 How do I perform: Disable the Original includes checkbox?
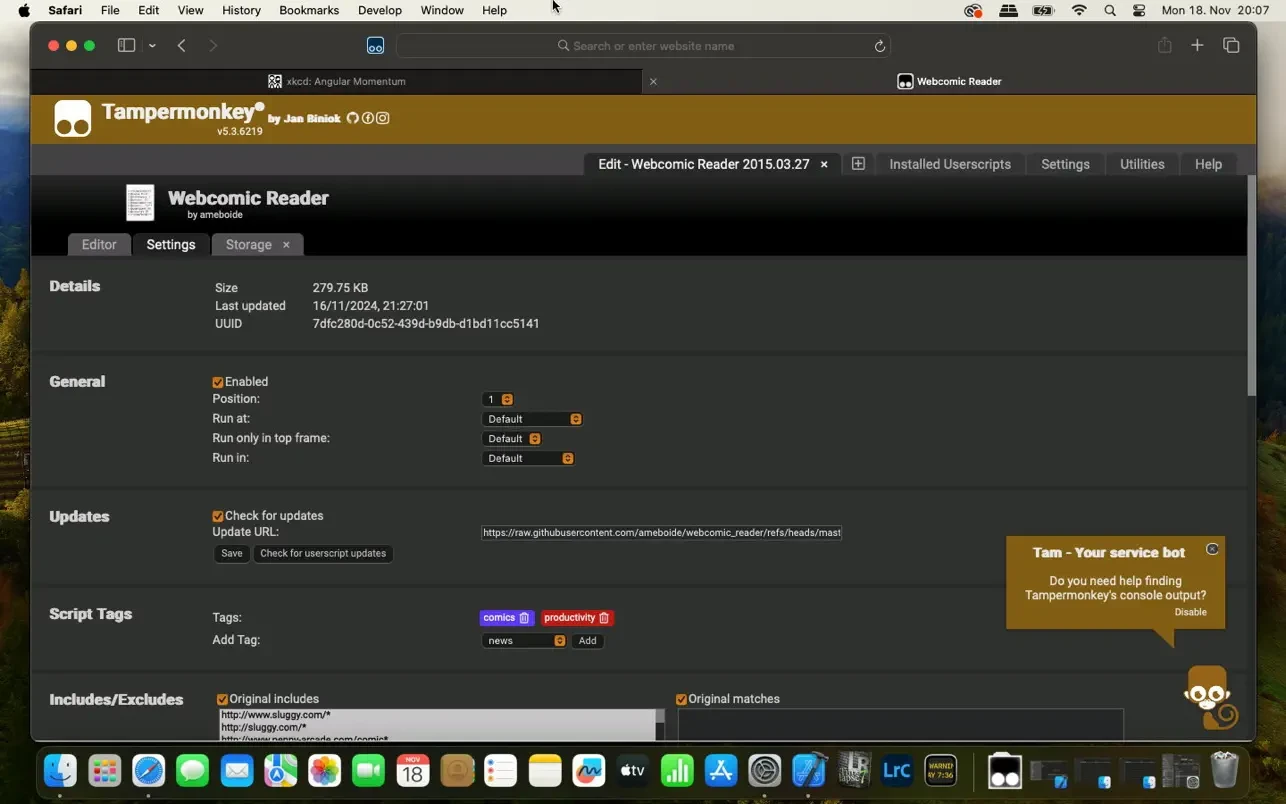(222, 700)
